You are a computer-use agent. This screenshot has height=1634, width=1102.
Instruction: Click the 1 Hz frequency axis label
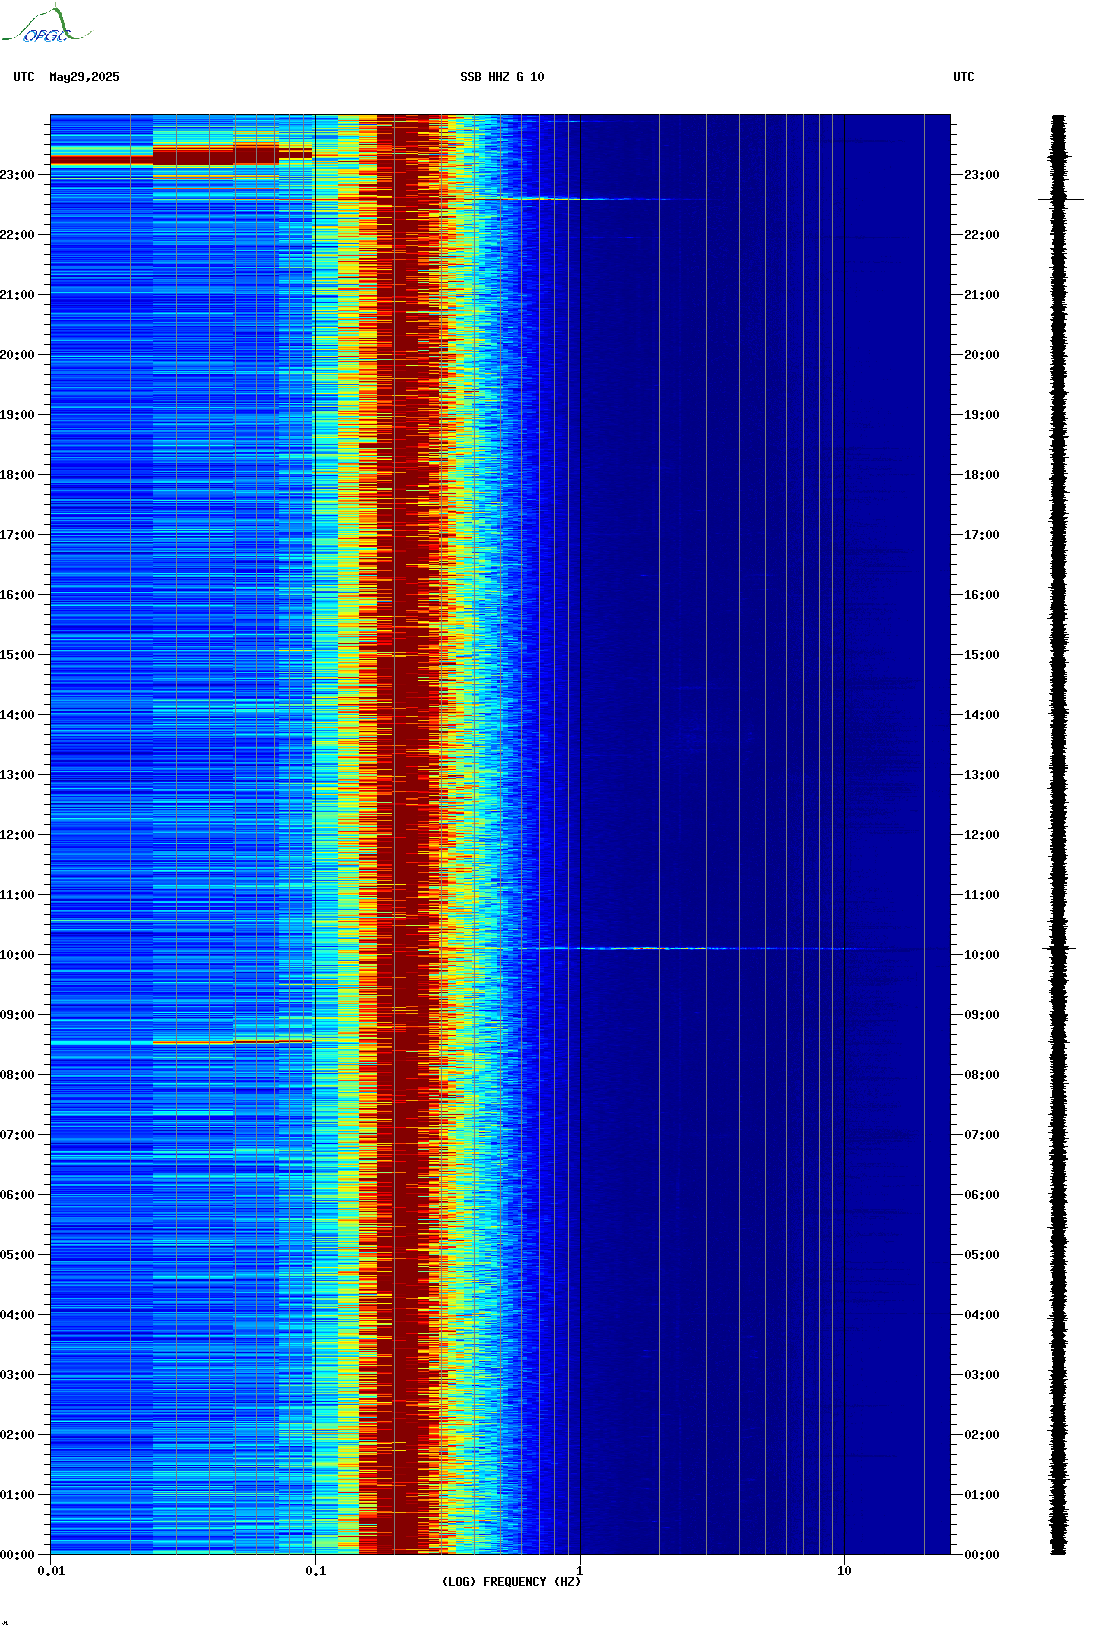580,1571
